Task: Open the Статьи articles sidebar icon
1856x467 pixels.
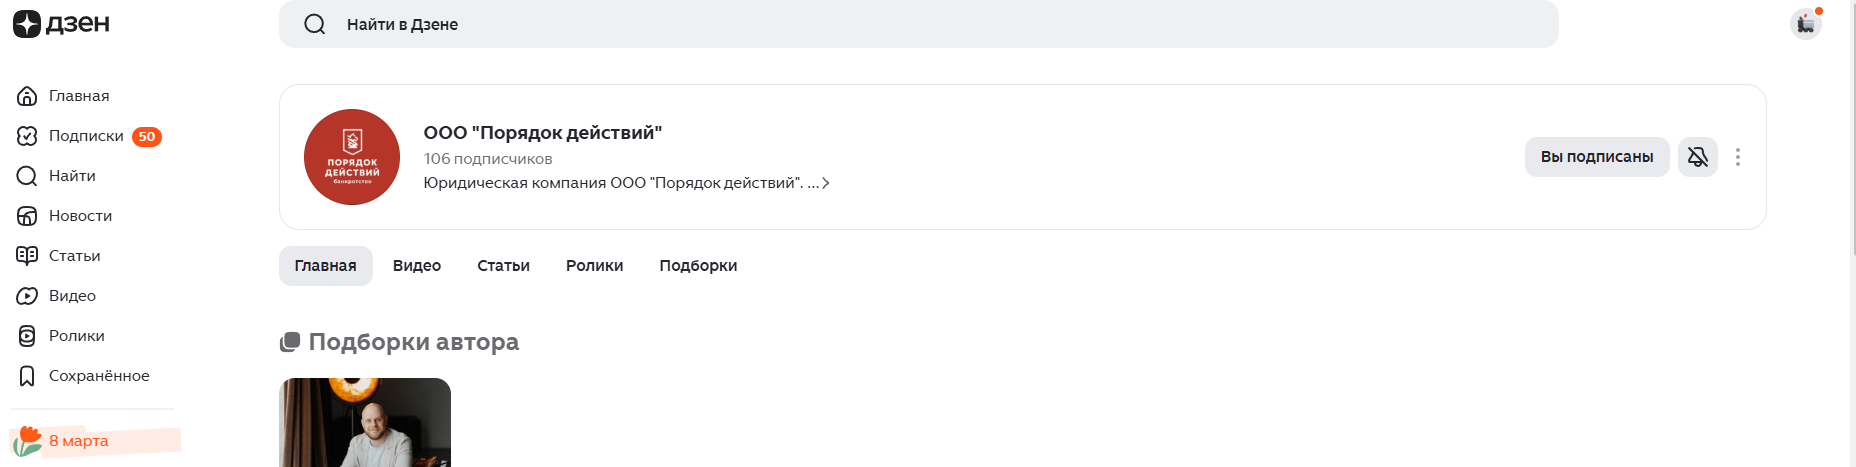Action: [27, 256]
